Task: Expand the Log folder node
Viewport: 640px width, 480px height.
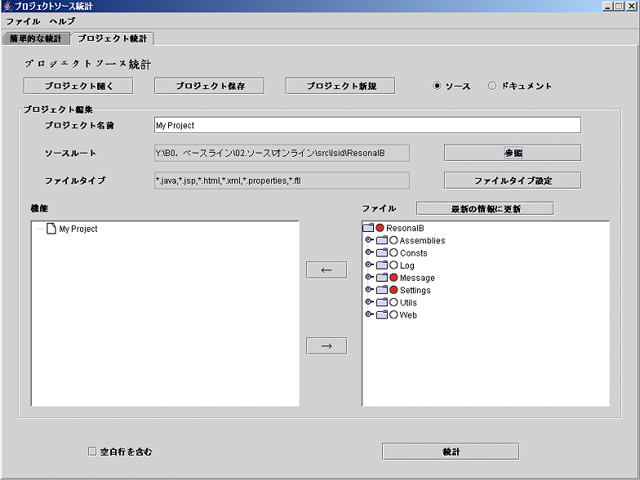Action: (369, 265)
